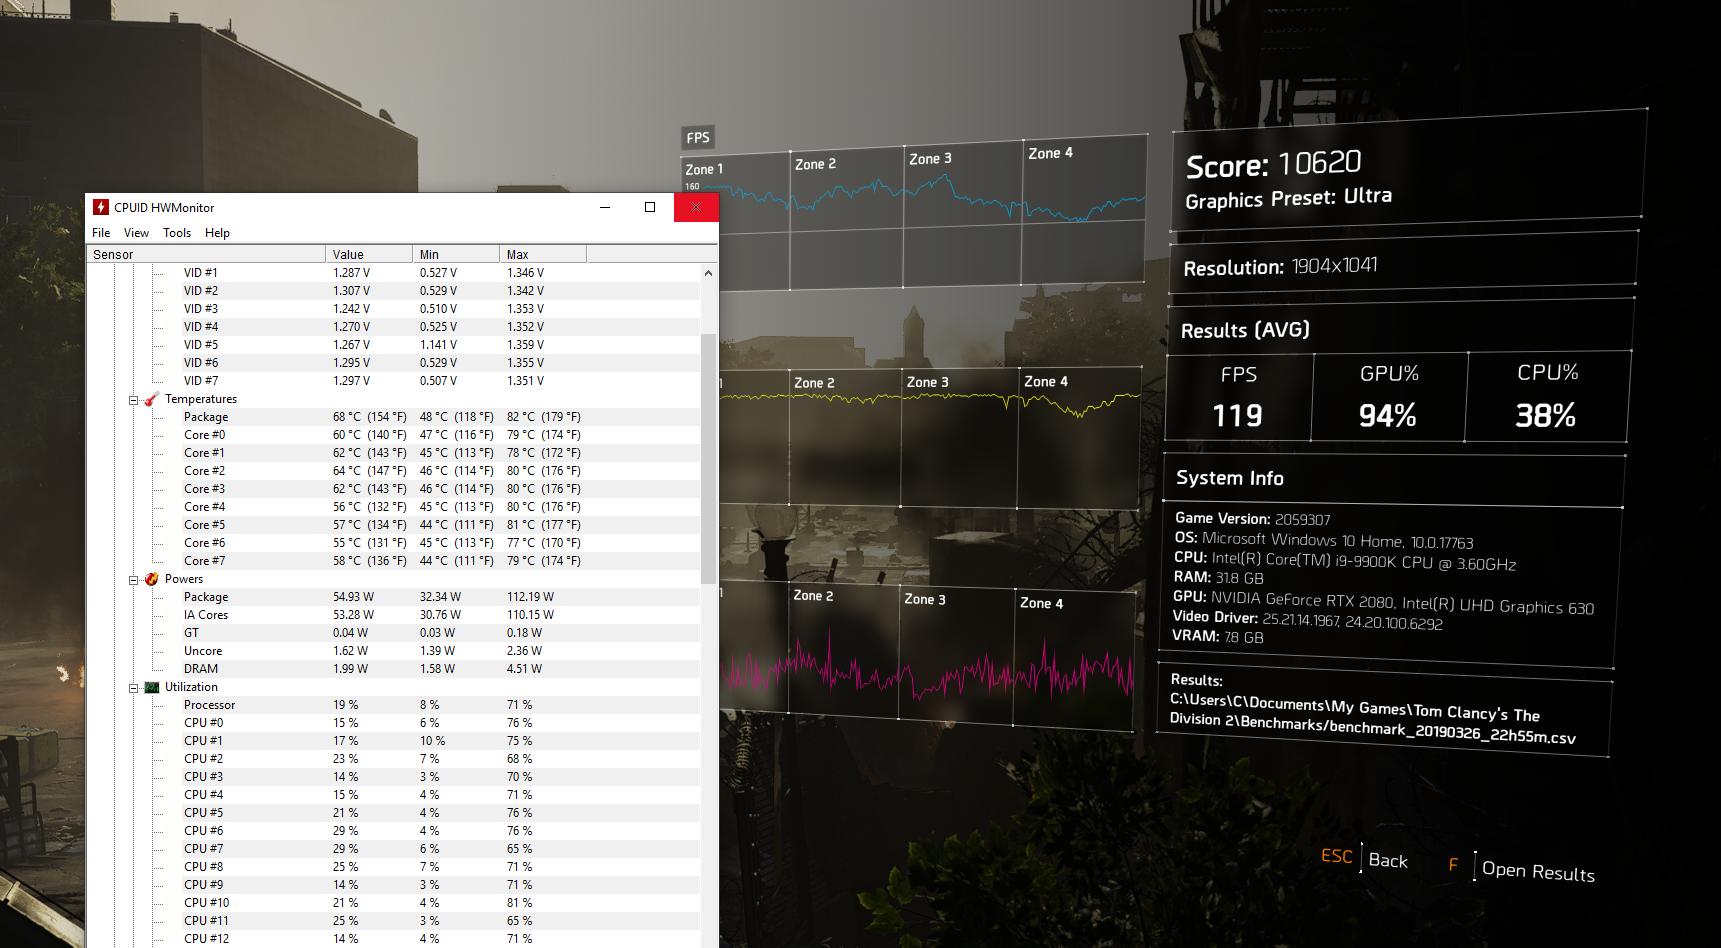Click the 54.93 W package power value
Viewport: 1721px width, 948px height.
pos(353,597)
